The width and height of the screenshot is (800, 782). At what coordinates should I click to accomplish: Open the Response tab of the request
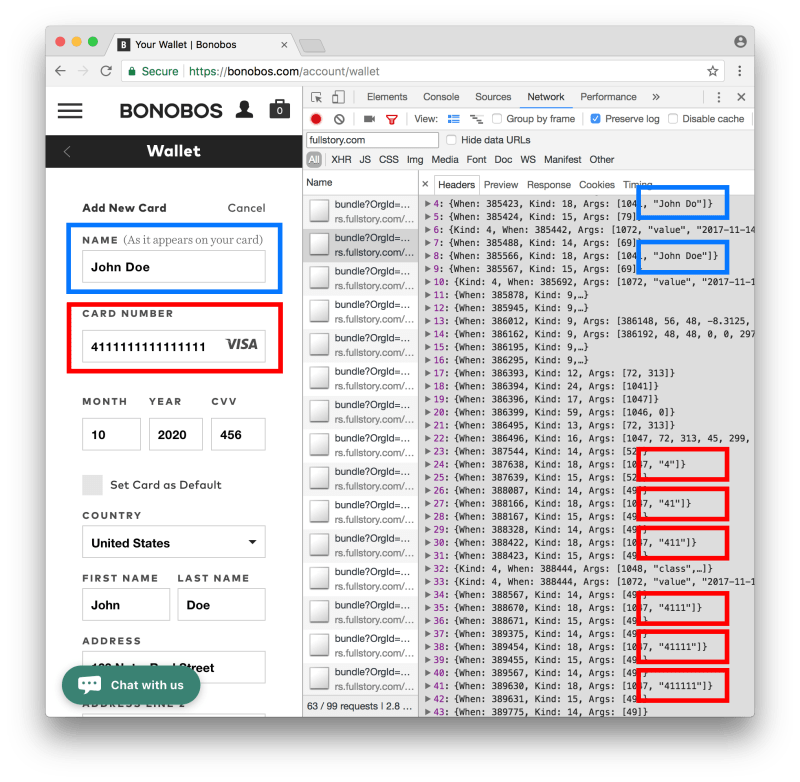pos(548,185)
